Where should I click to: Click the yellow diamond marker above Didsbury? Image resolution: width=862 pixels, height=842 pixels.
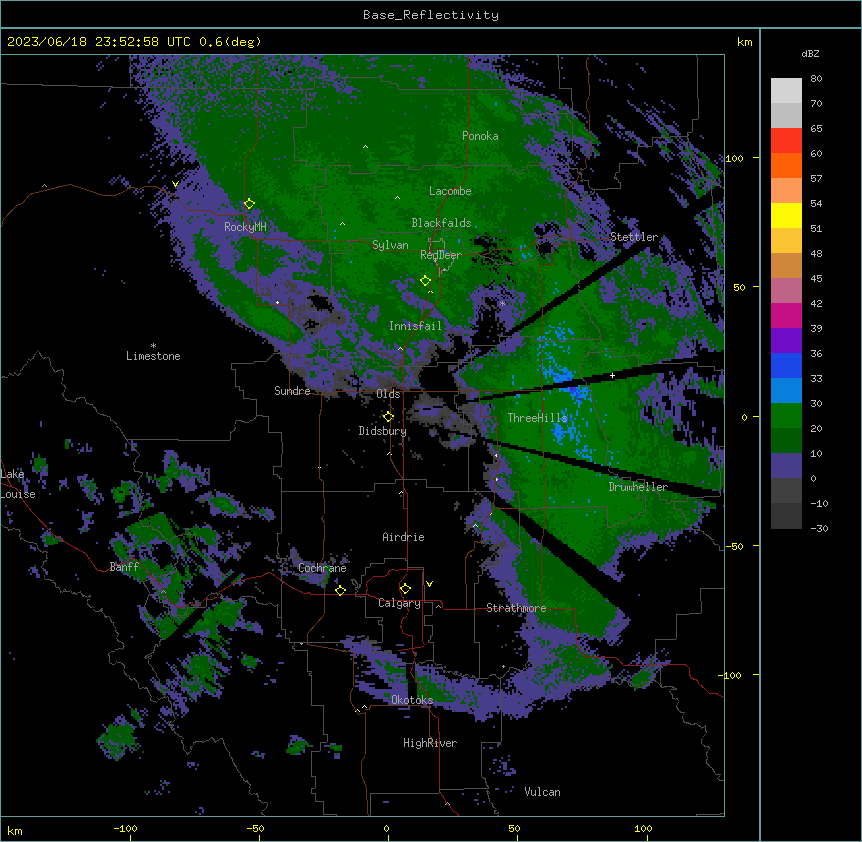click(x=388, y=416)
